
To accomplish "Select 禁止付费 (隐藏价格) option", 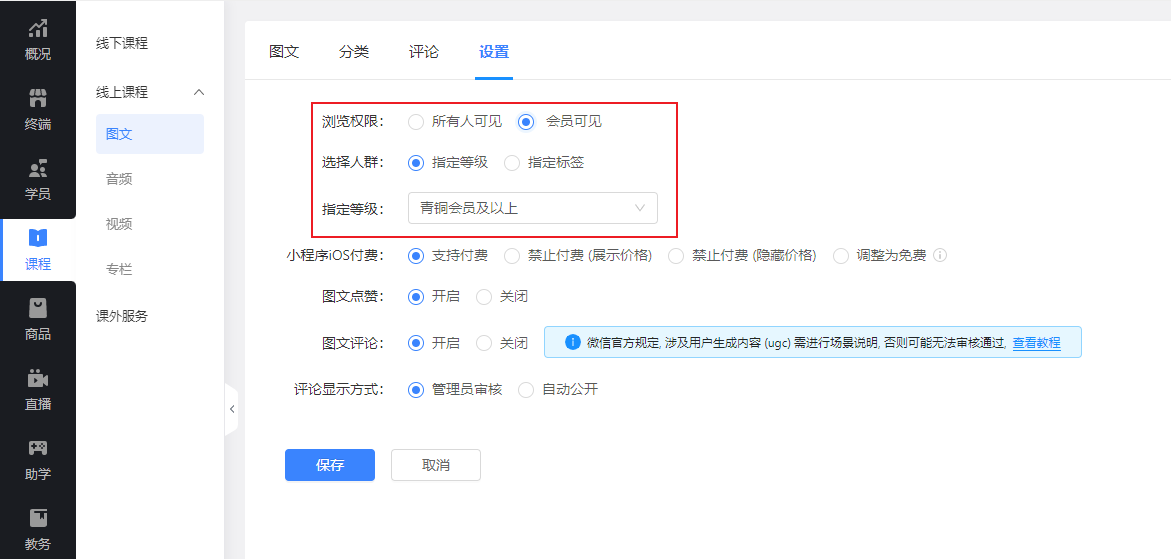I will coord(676,256).
